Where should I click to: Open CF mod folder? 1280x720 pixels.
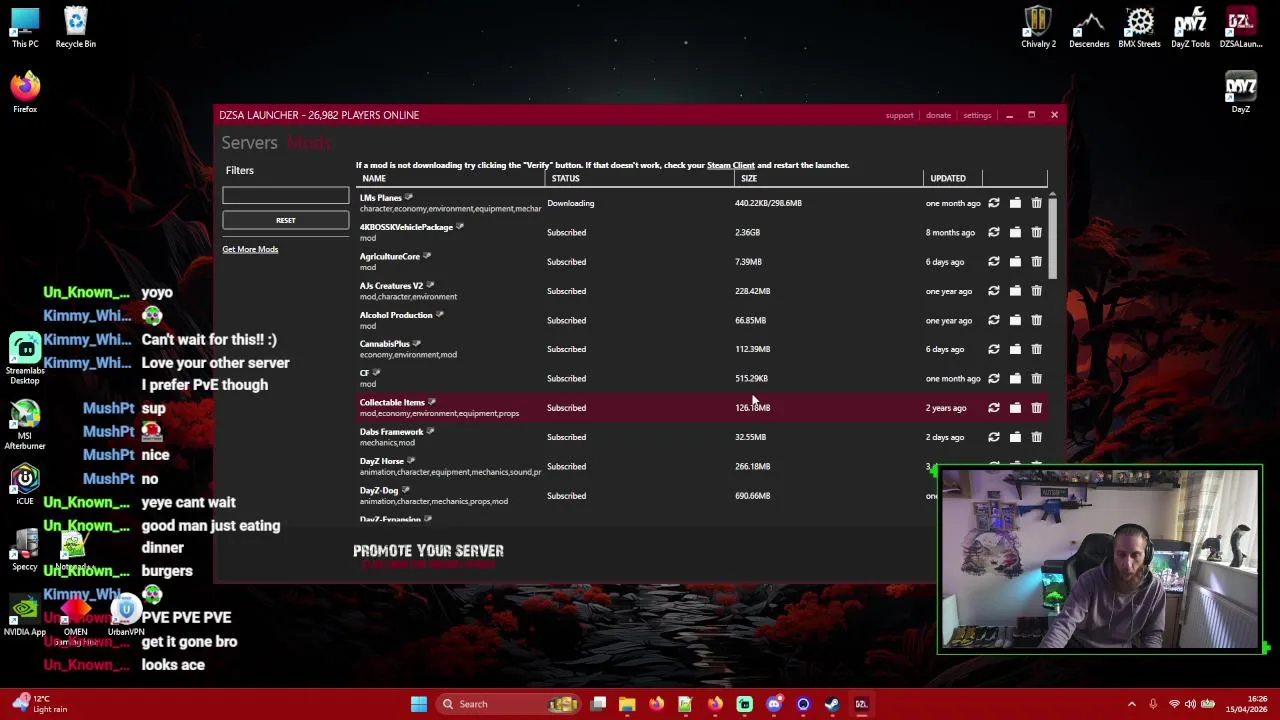pos(1015,378)
